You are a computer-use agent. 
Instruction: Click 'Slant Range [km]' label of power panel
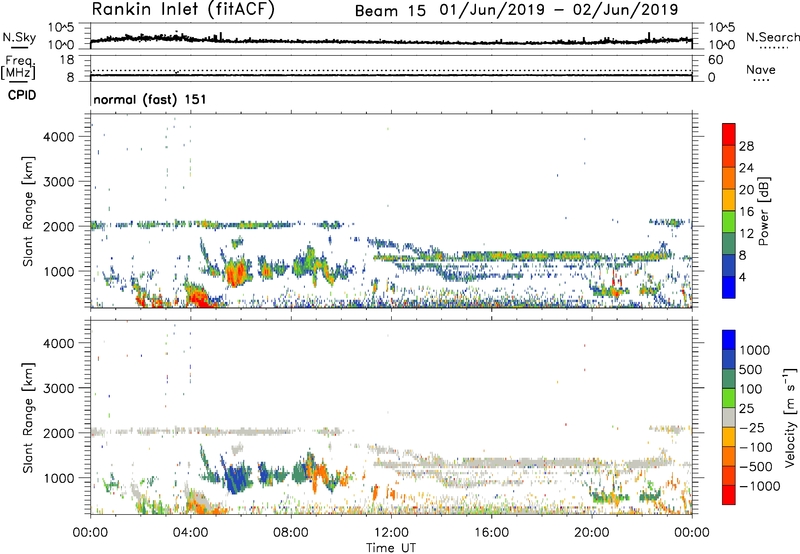click(x=28, y=211)
